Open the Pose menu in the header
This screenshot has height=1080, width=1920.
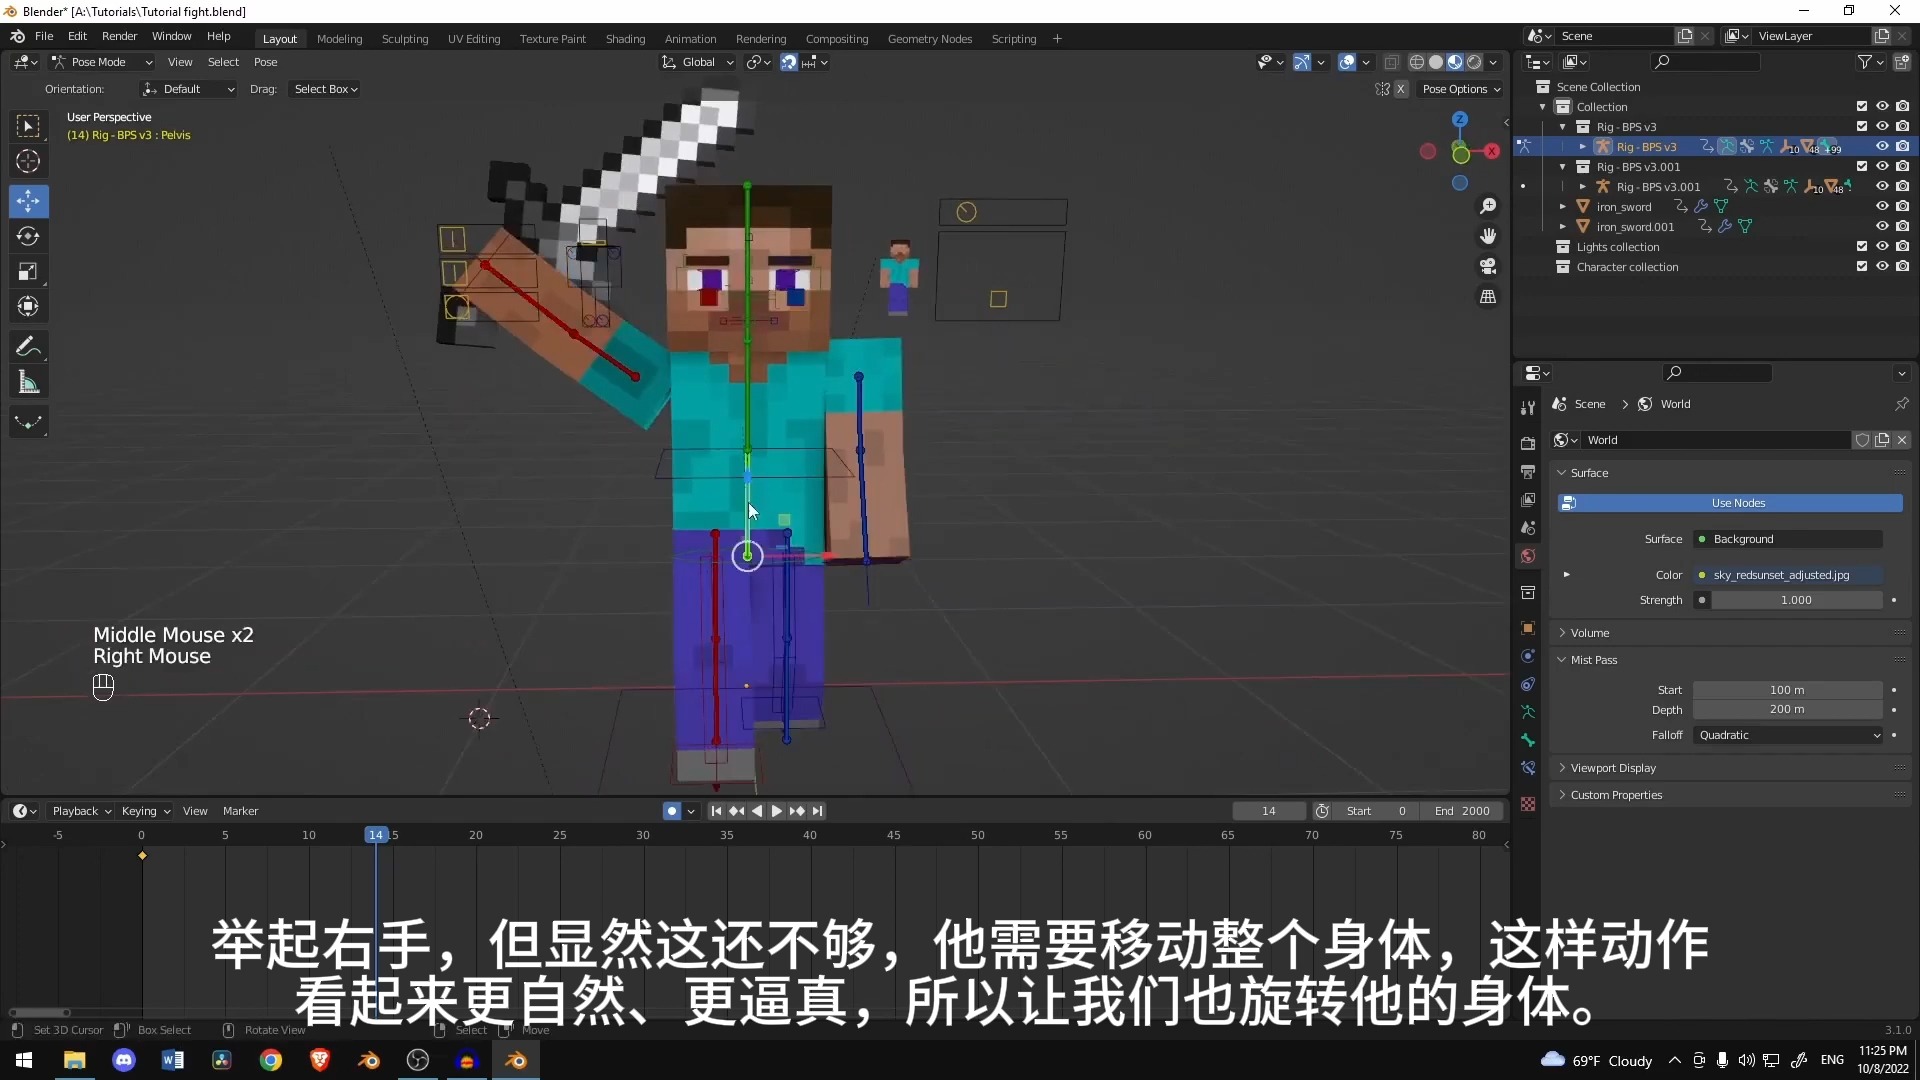click(264, 61)
